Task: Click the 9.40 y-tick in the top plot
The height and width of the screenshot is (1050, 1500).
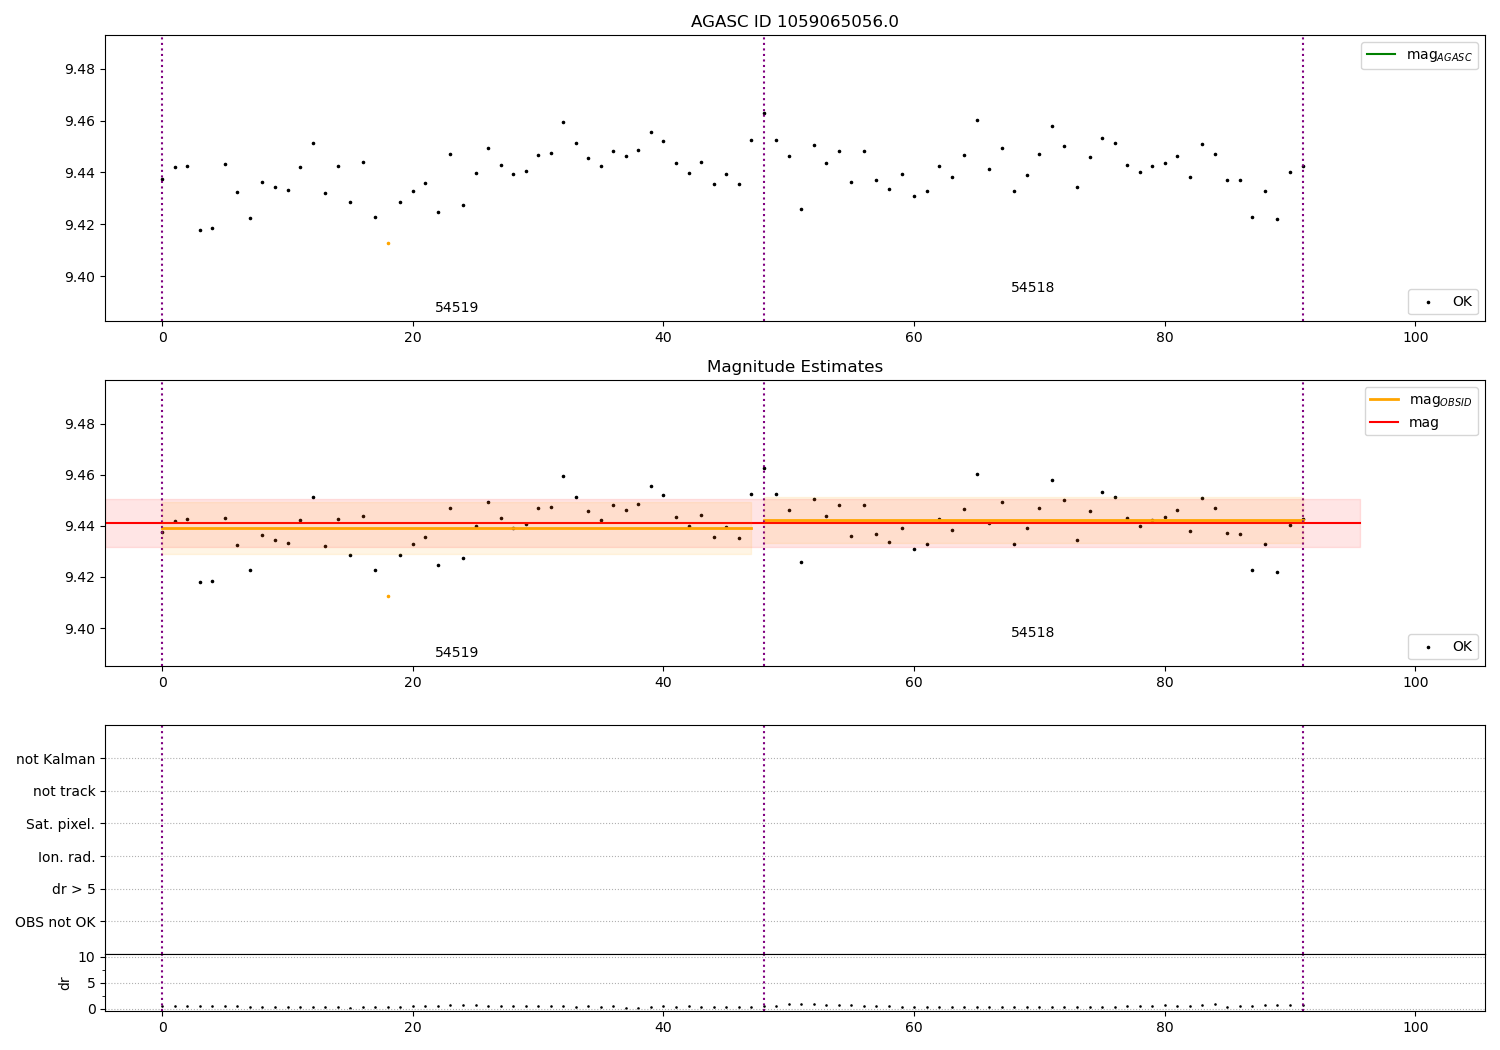Action: (80, 277)
